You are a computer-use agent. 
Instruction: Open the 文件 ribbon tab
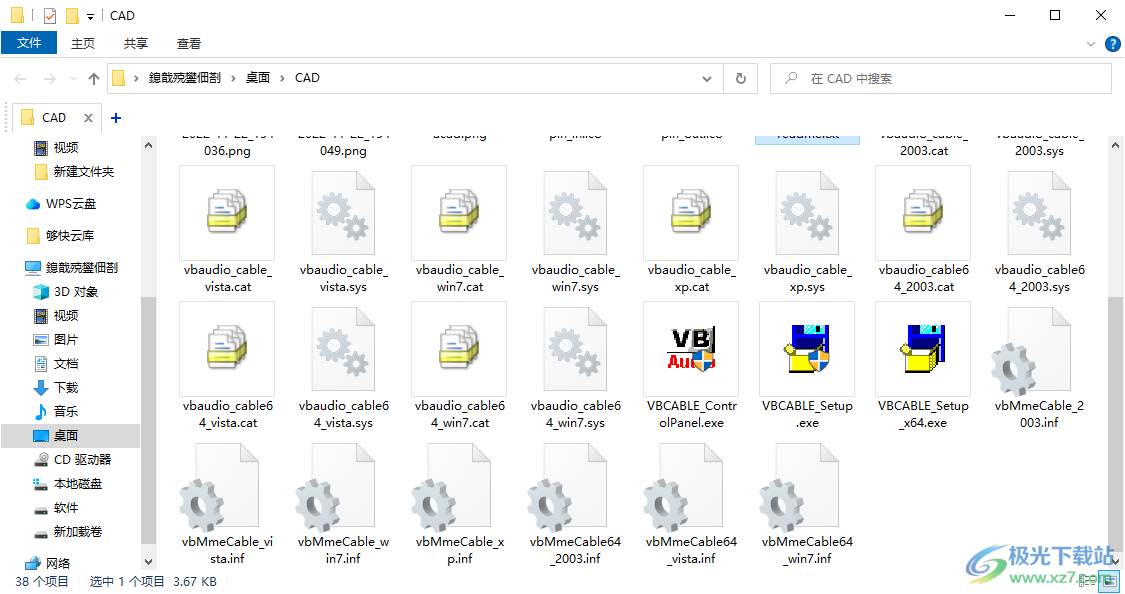pos(29,43)
